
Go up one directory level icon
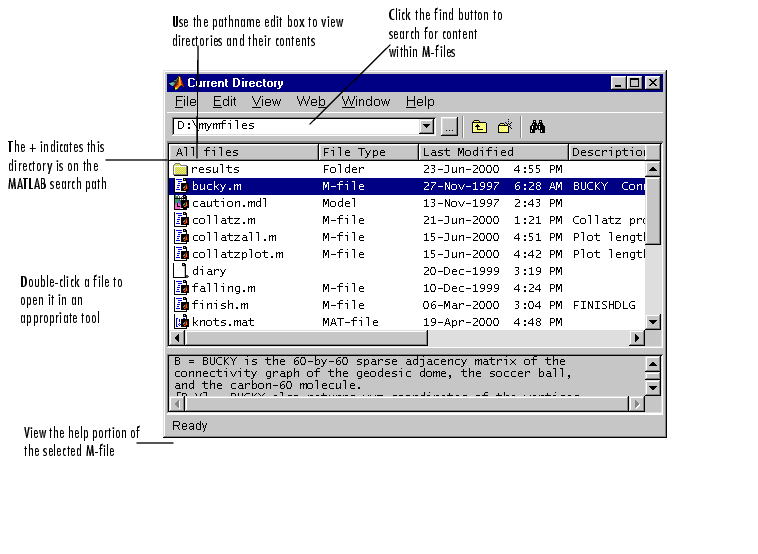(479, 127)
